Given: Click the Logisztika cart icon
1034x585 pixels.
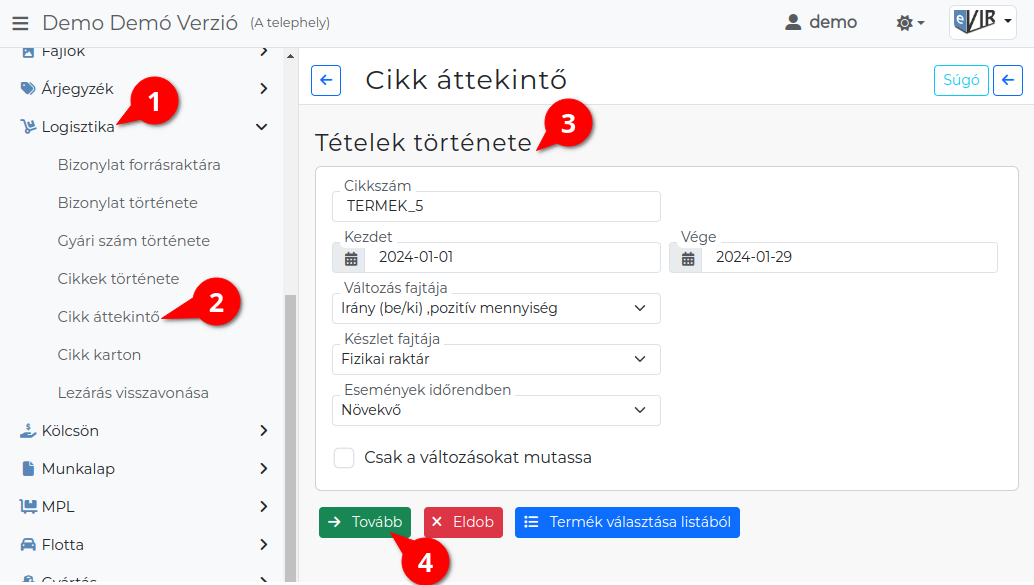Looking at the screenshot, I should [28, 127].
